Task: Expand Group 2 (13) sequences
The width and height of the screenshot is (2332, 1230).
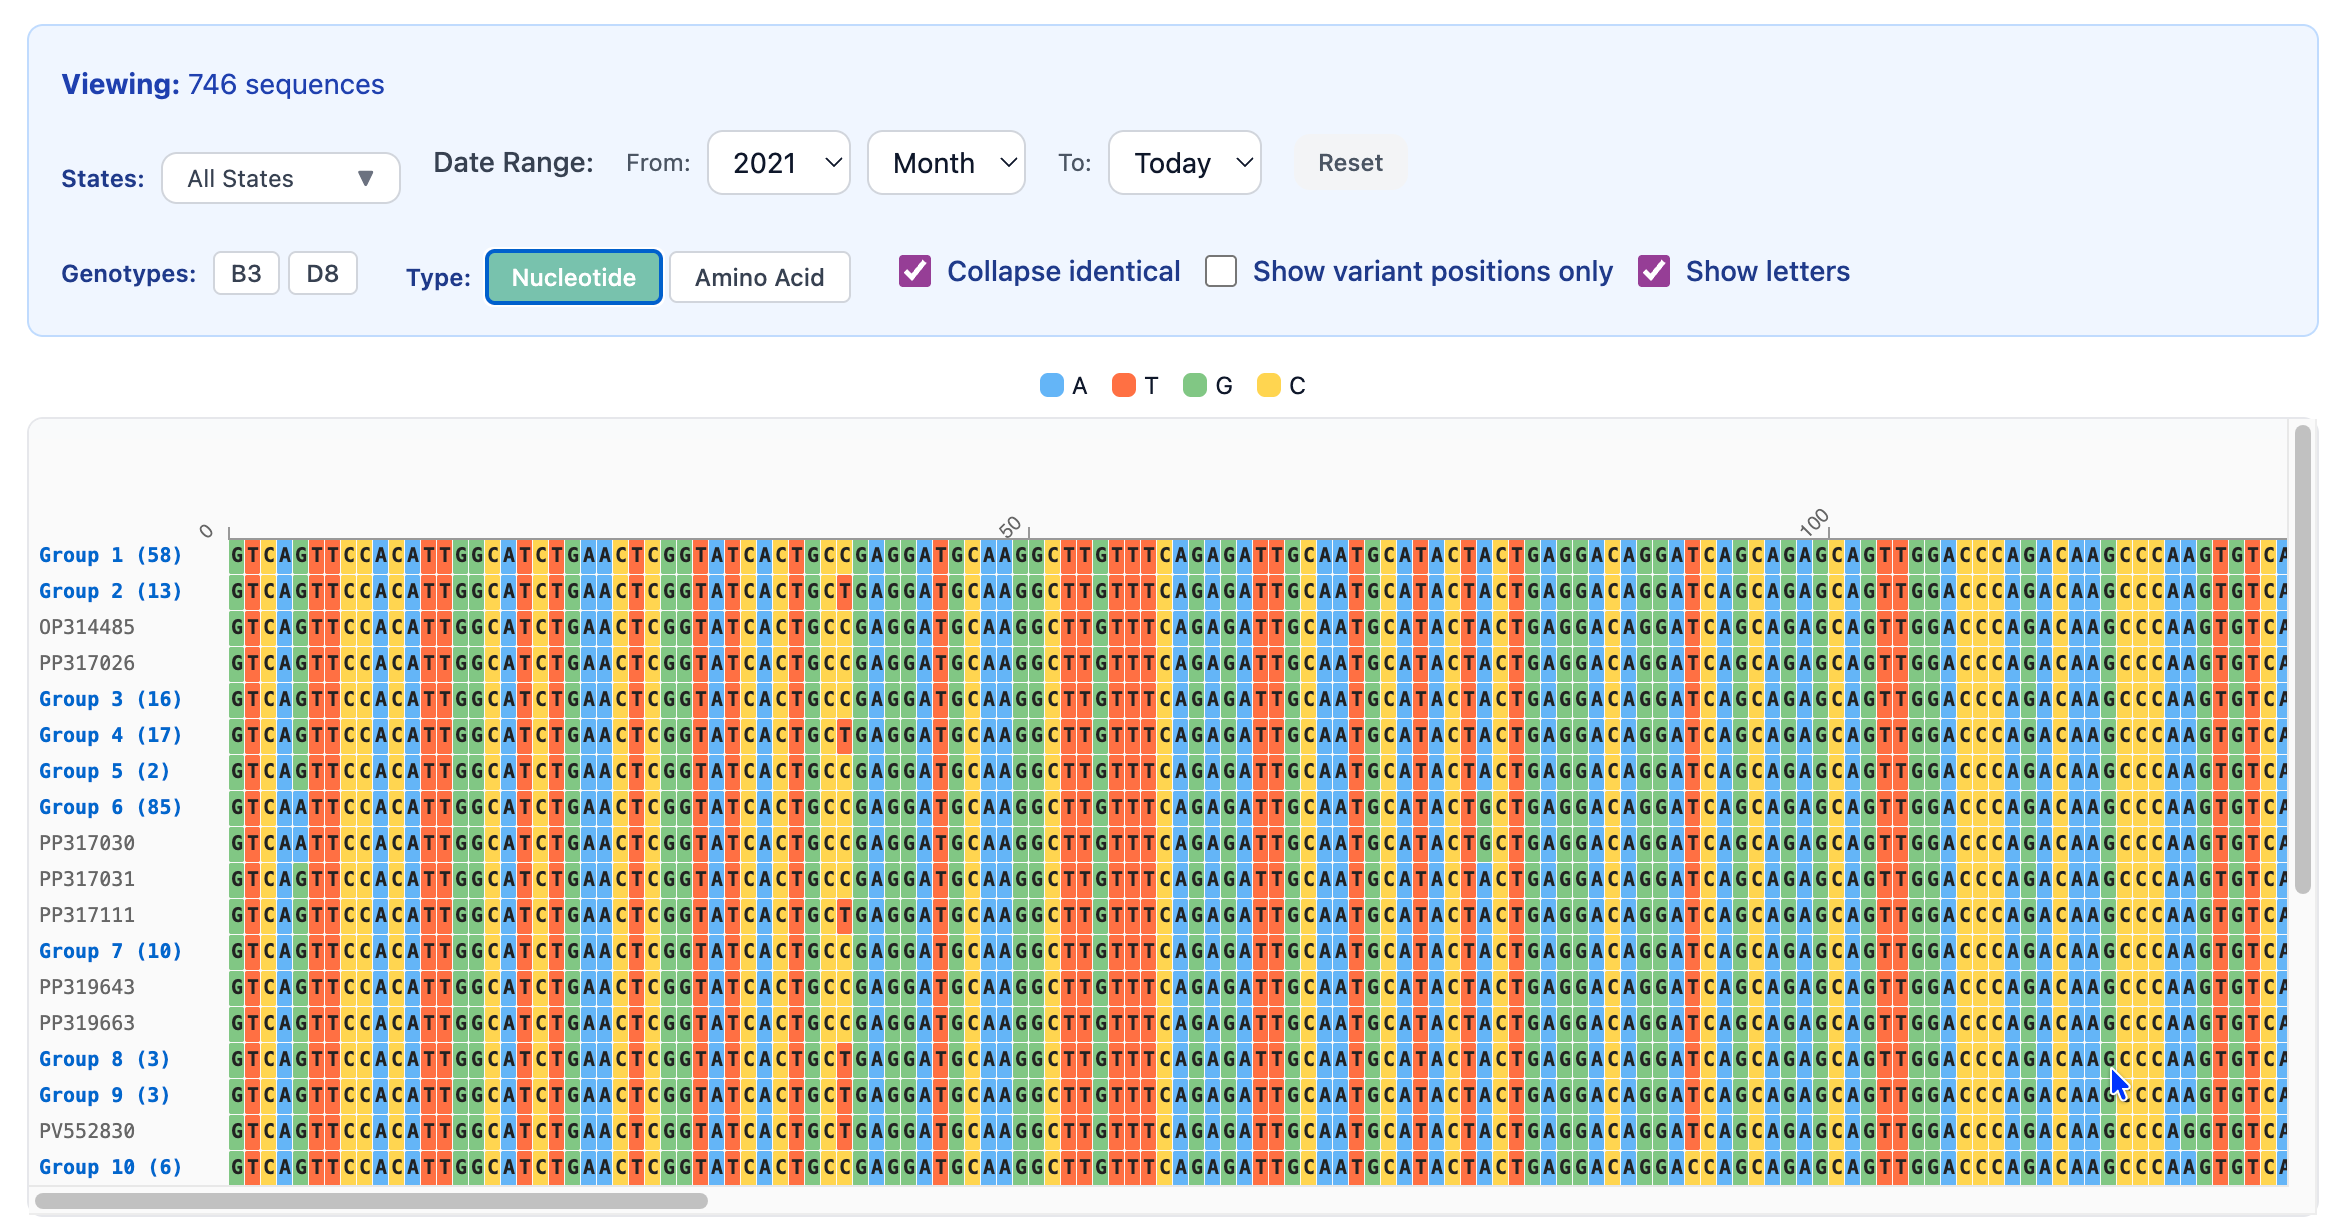Action: [x=111, y=591]
